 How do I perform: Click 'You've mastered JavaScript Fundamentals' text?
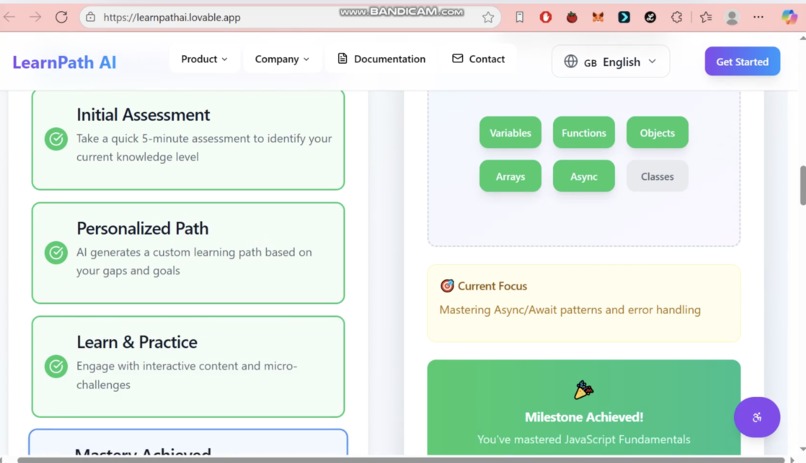(x=583, y=439)
